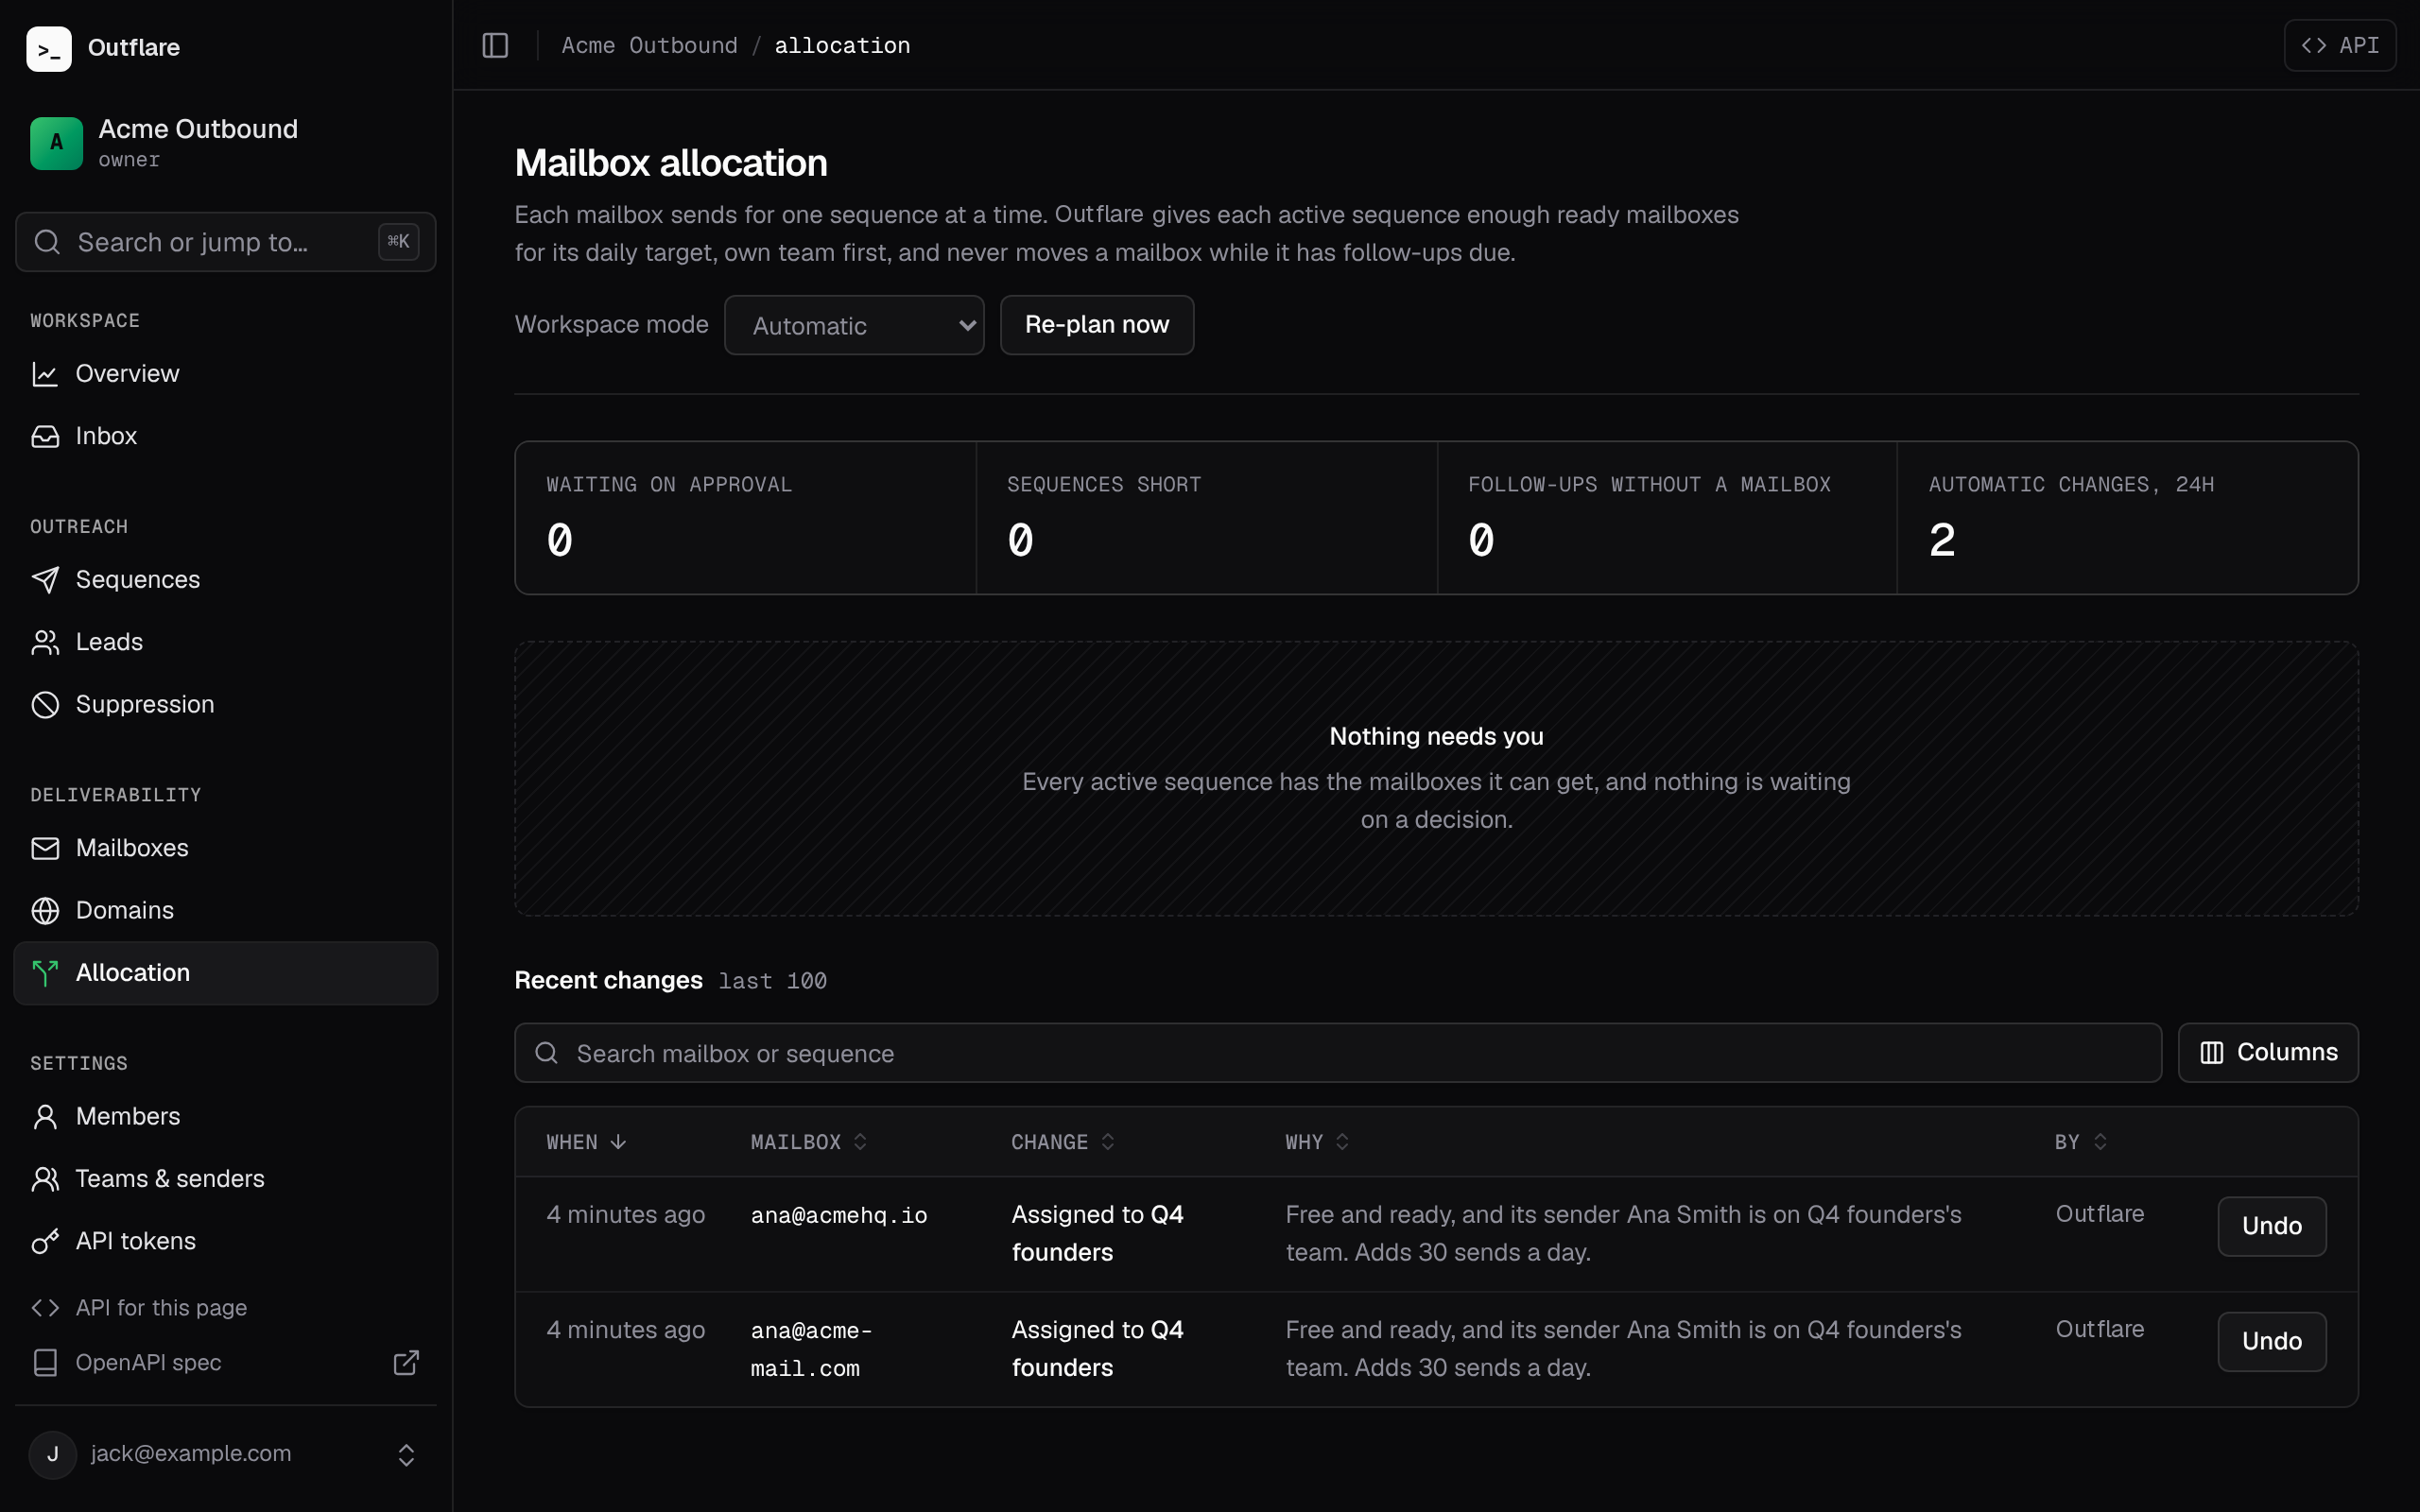This screenshot has width=2420, height=1512.
Task: Click the Leads people icon
Action: pos(45,642)
